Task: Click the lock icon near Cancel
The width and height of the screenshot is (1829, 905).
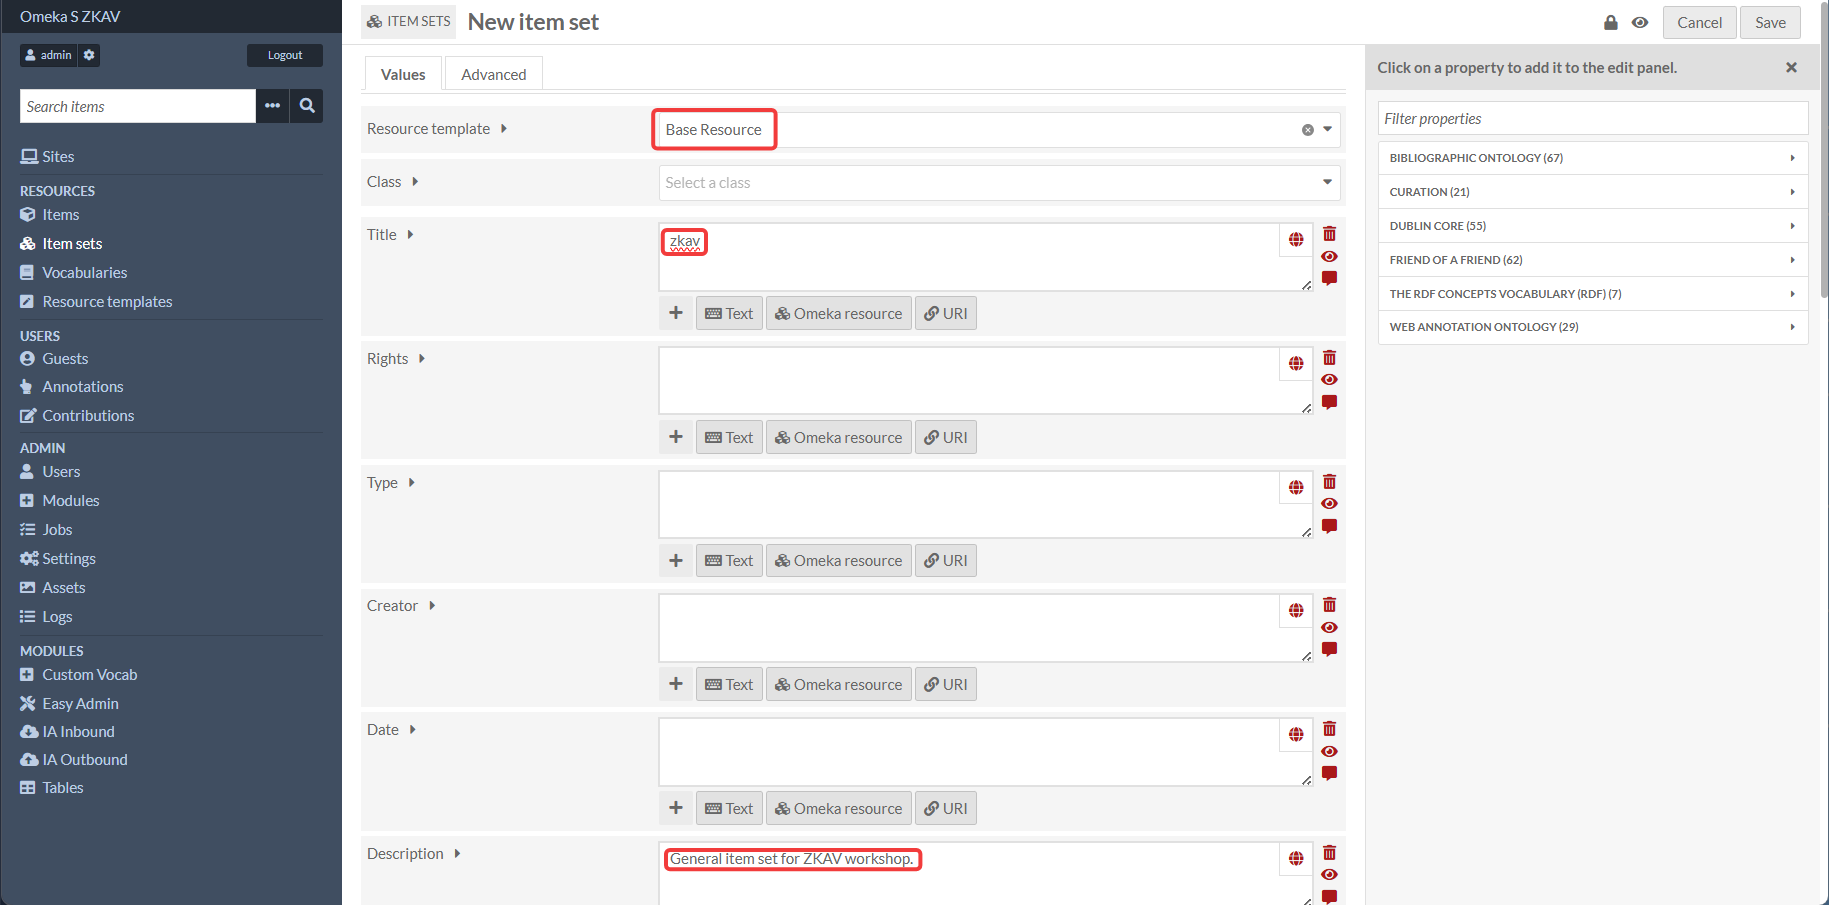Action: (x=1611, y=22)
